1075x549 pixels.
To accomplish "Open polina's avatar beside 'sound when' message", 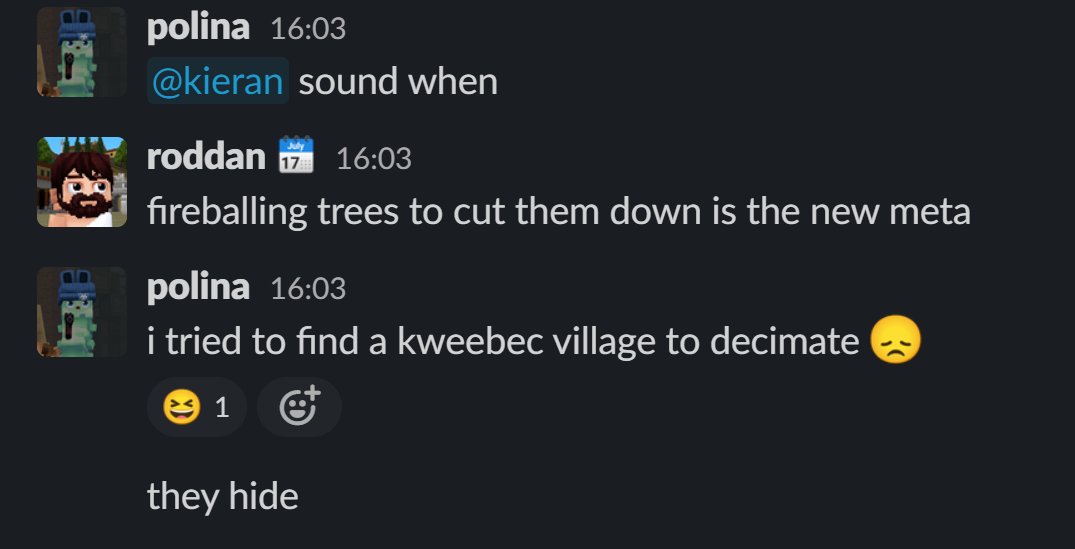I will [82, 51].
